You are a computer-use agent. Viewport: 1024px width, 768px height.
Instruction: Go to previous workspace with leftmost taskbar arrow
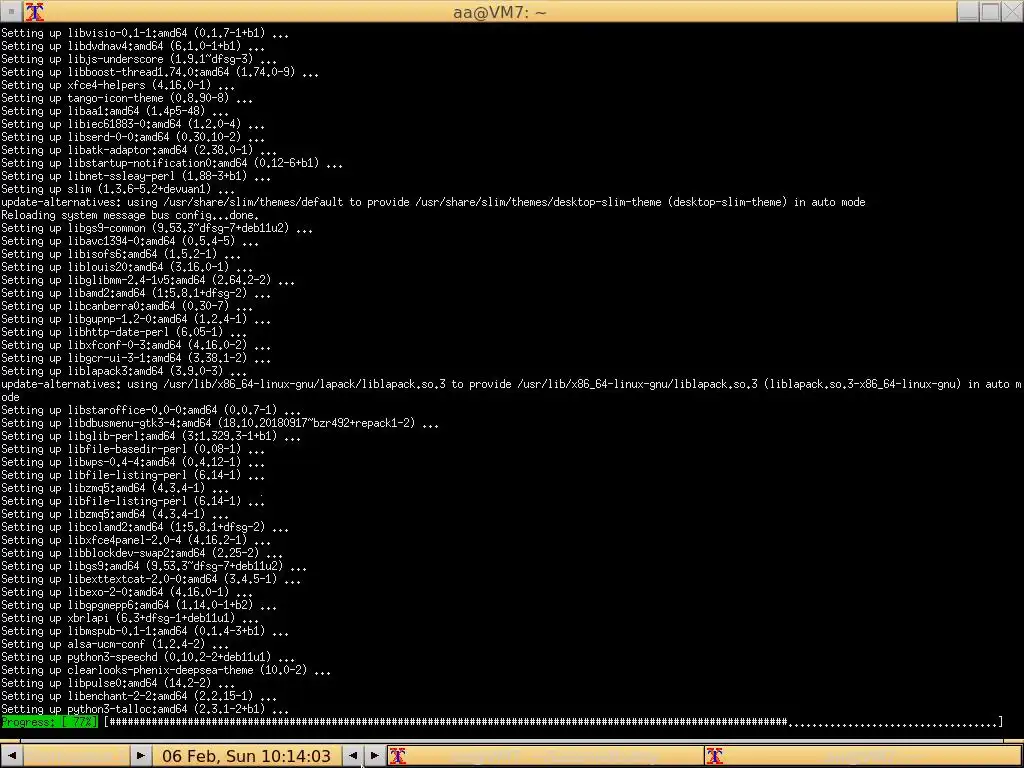[x=11, y=756]
